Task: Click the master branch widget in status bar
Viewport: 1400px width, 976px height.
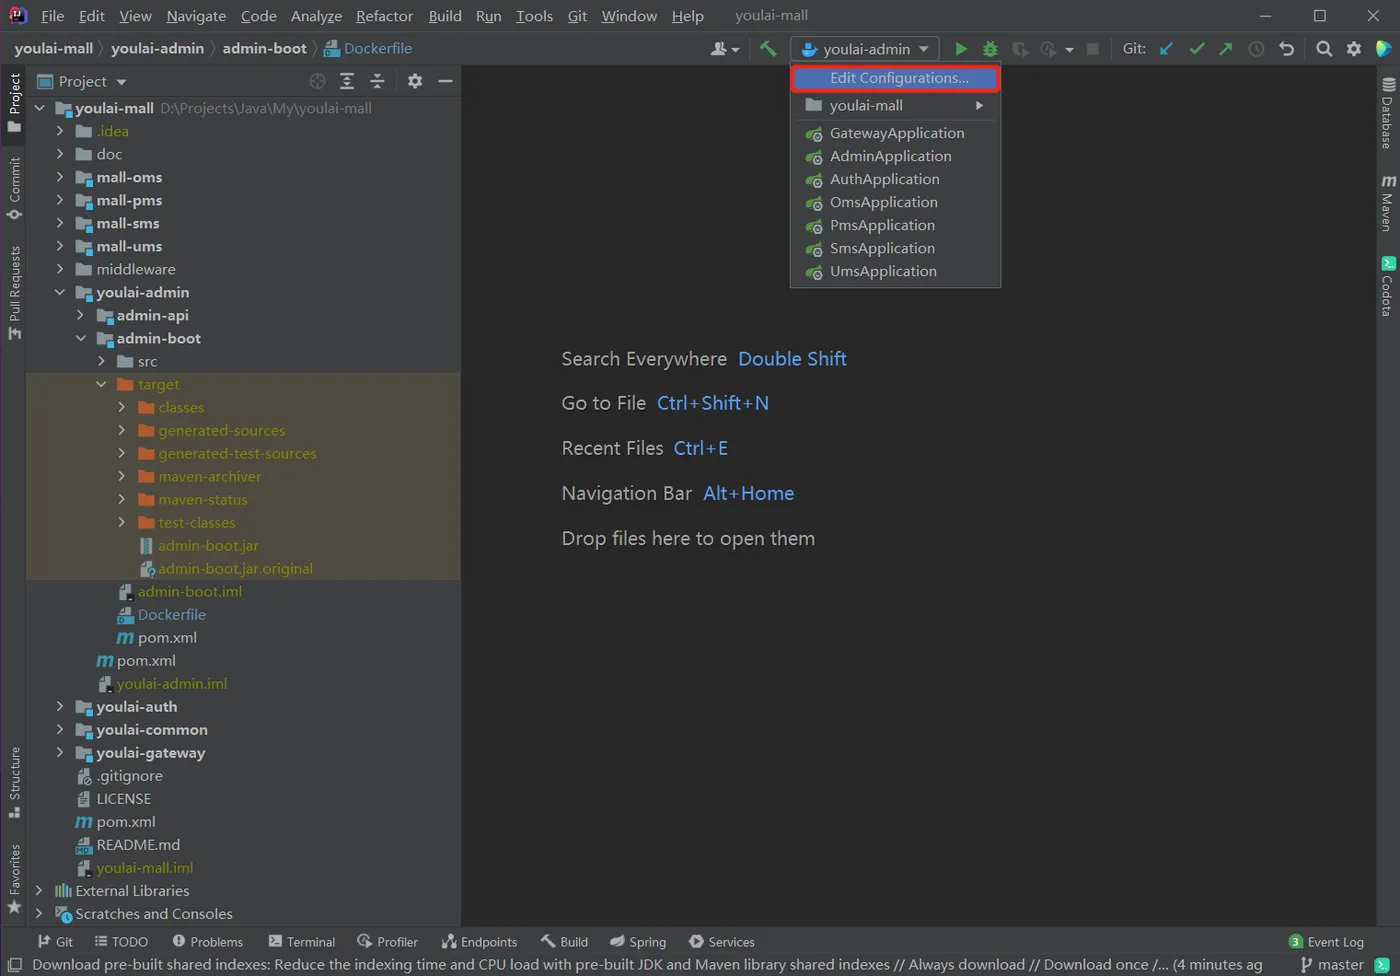Action: click(x=1332, y=965)
